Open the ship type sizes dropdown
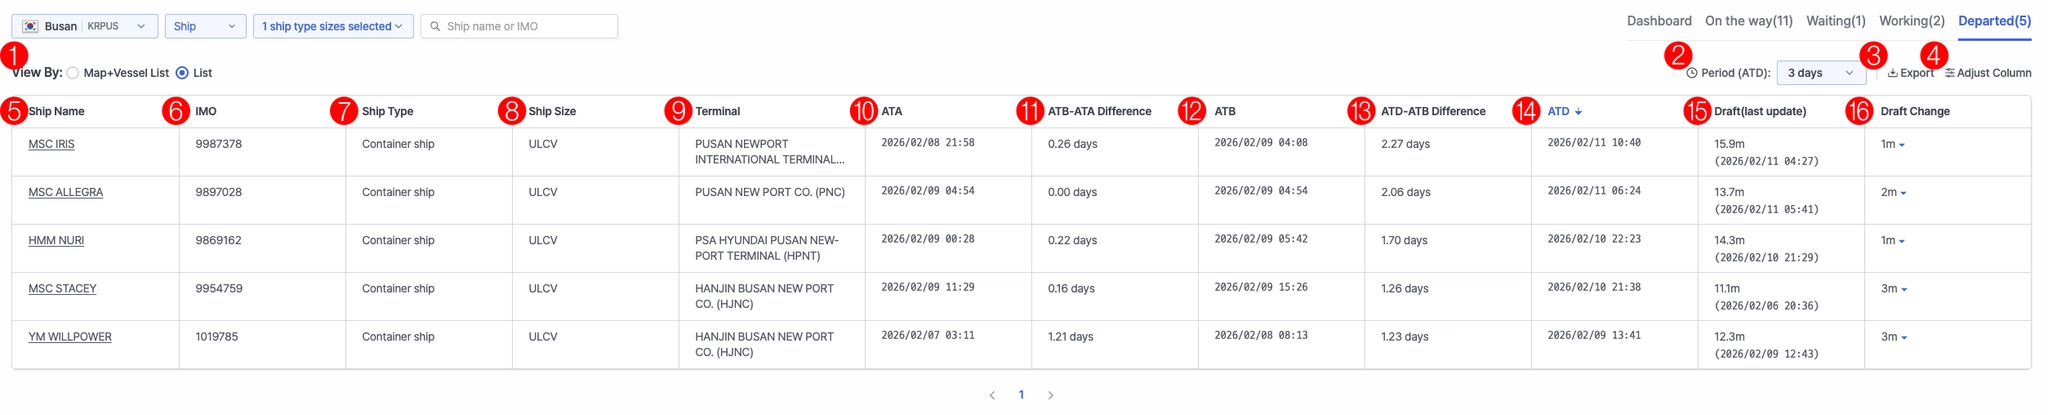2048x415 pixels. point(332,26)
